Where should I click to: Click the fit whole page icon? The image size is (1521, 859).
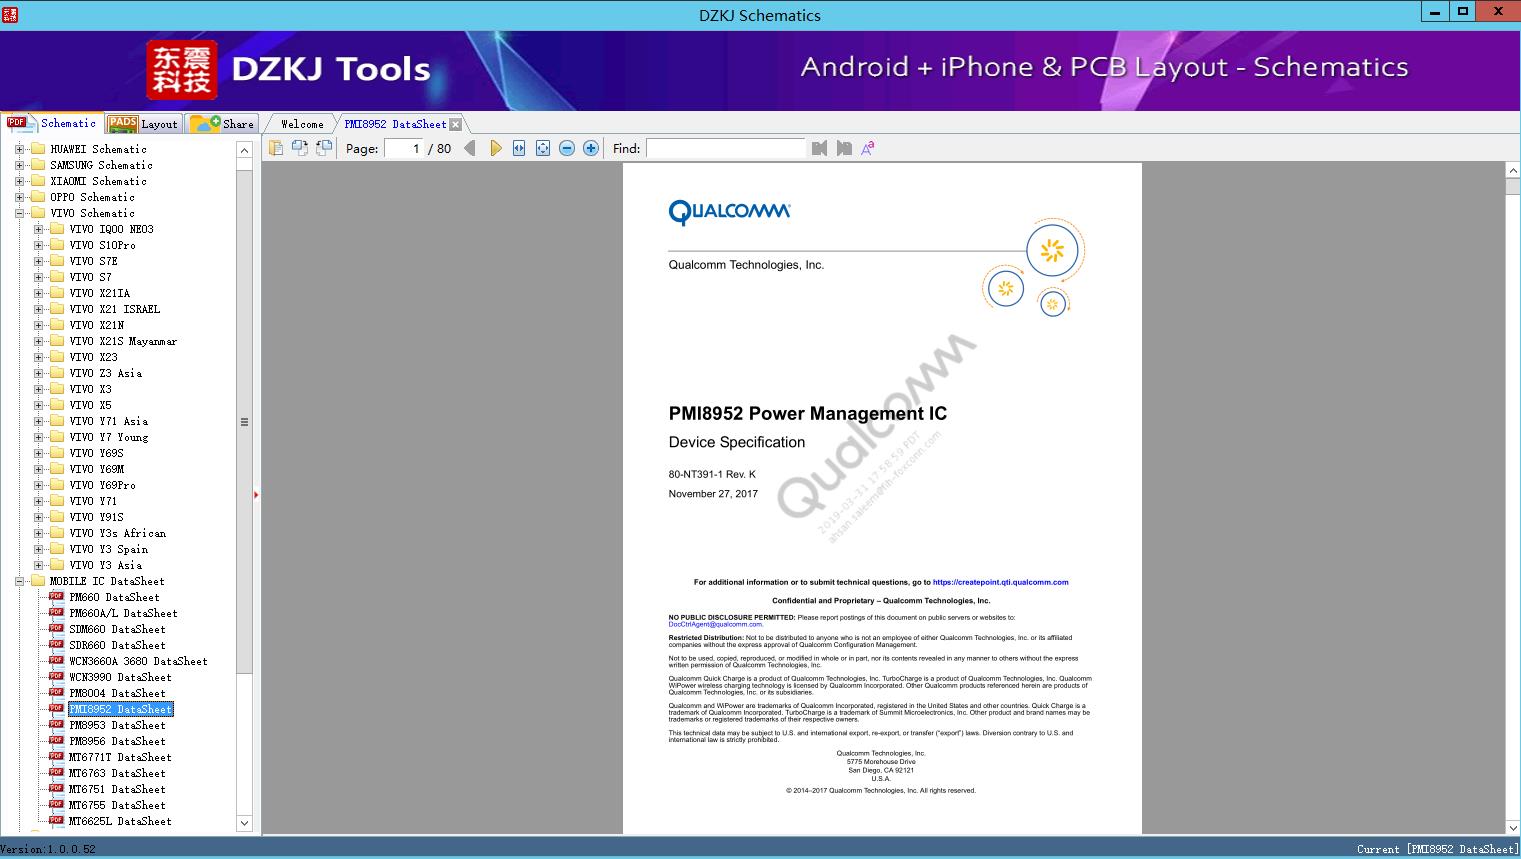click(x=542, y=147)
